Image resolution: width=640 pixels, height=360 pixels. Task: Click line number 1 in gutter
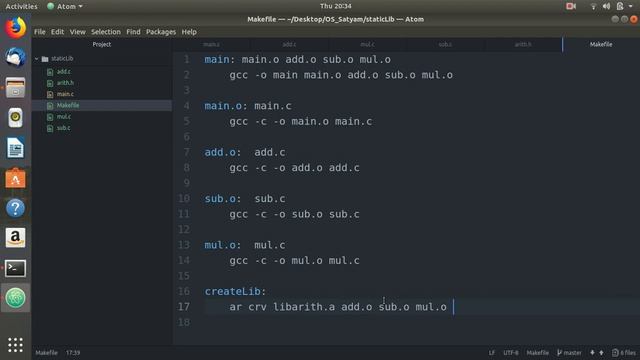pos(187,60)
